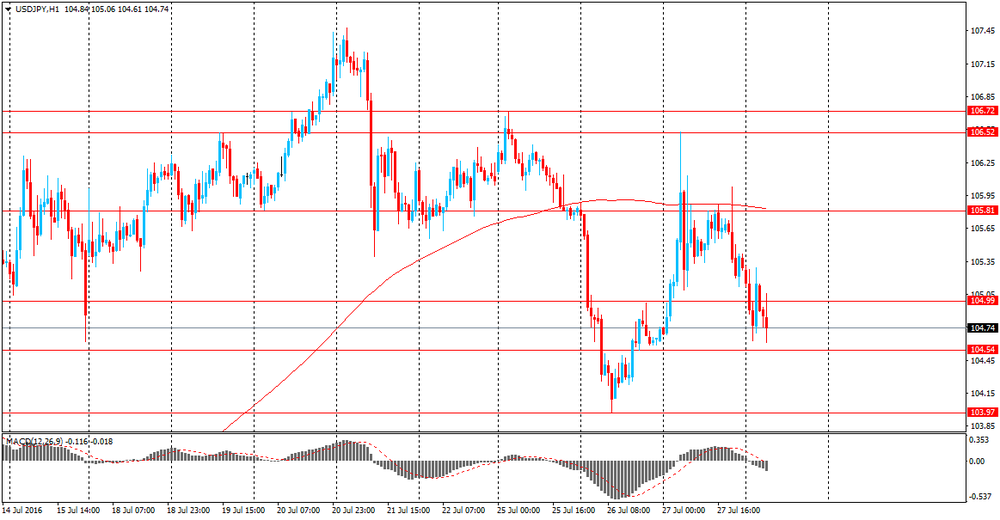Click the MACD(12,26,9) indicator label
1000x520 pixels.
coord(33,441)
